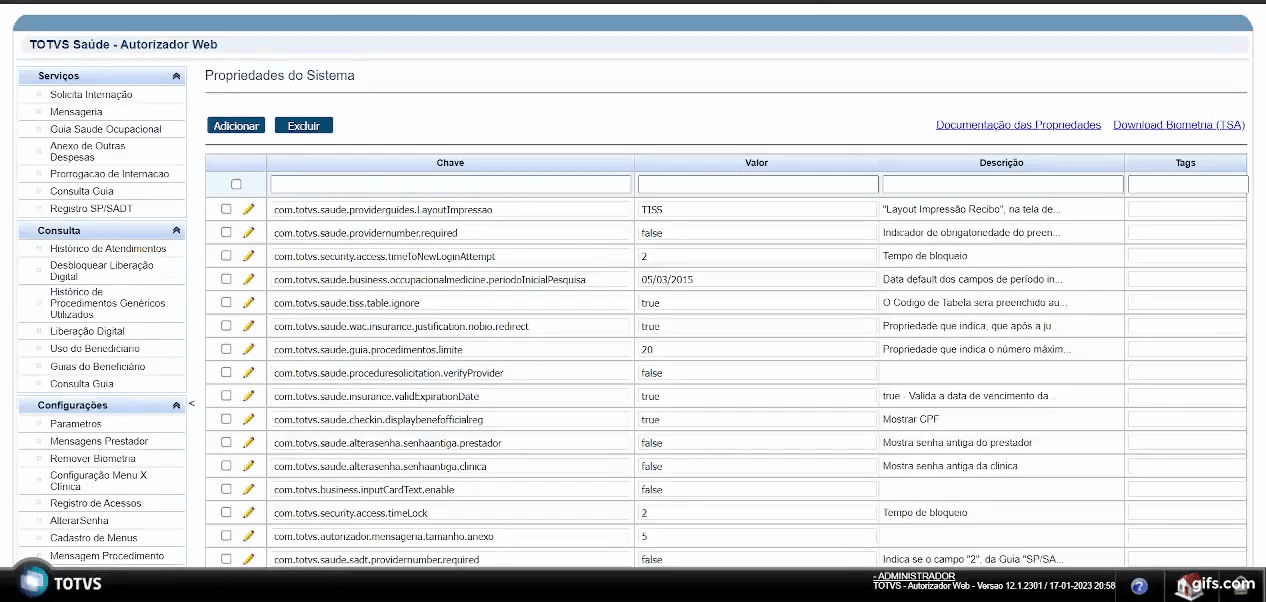Click the TOTVS logo in bottom bar
This screenshot has width=1266, height=602.
[60, 584]
